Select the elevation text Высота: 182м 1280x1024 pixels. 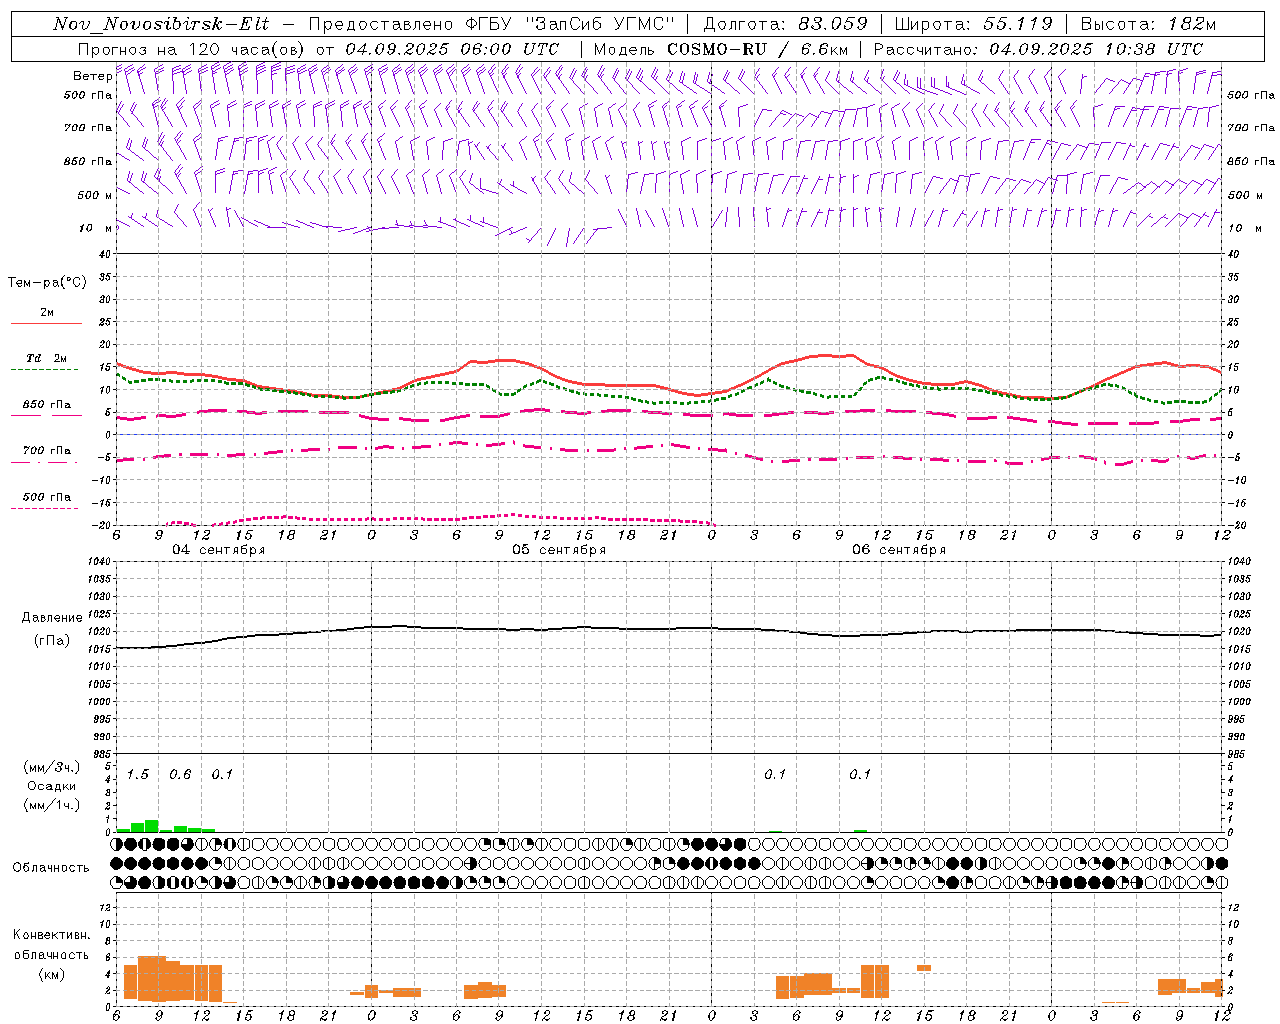(1148, 24)
